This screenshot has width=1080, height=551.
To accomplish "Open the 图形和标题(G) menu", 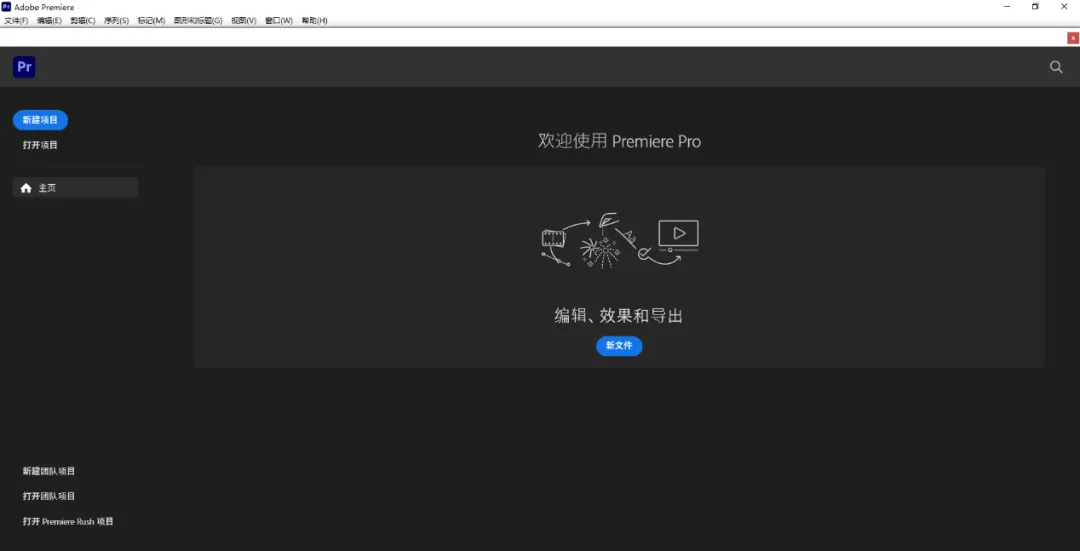I will 198,21.
